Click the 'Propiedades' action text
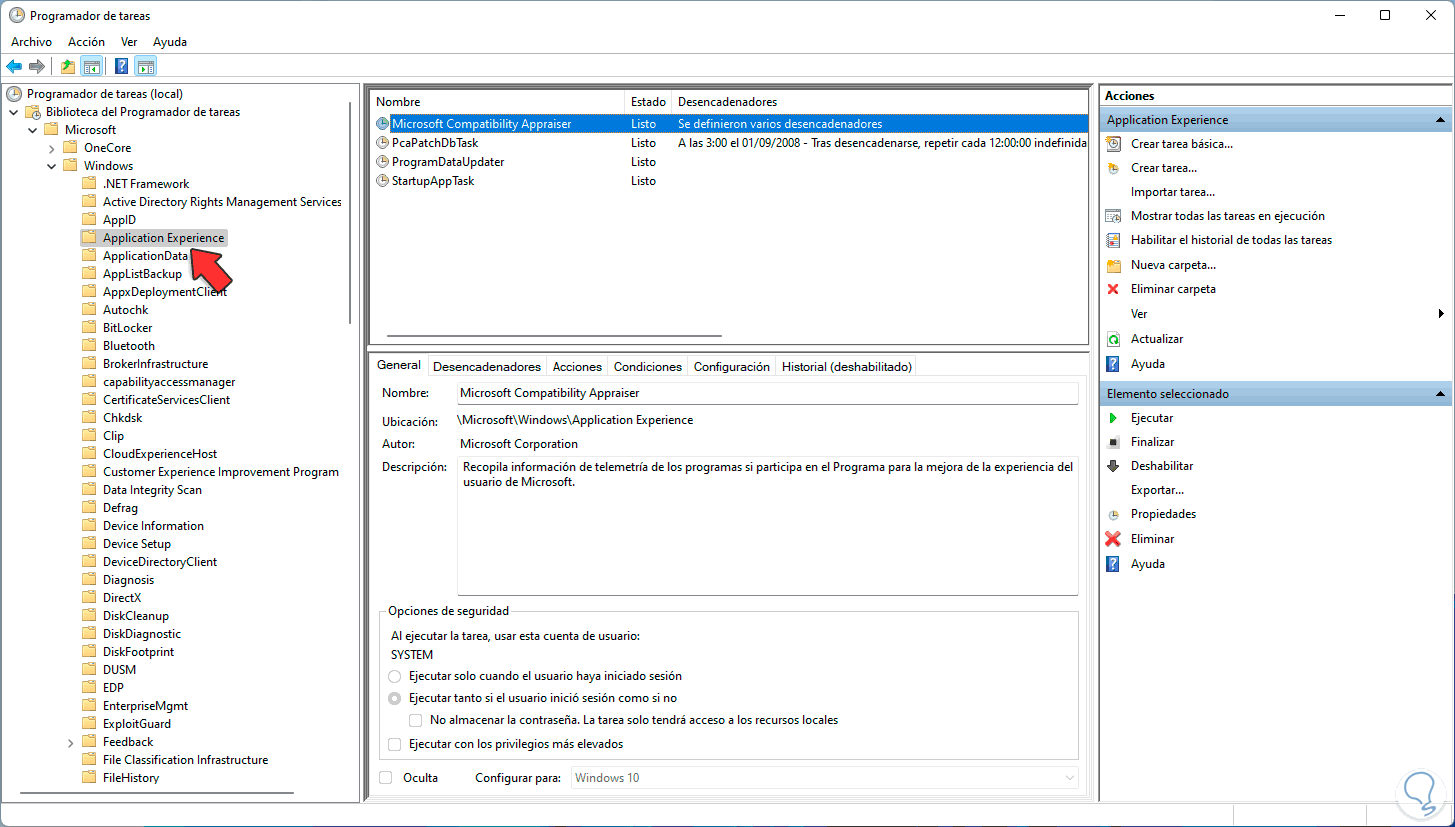The height and width of the screenshot is (827, 1455). 1163,514
